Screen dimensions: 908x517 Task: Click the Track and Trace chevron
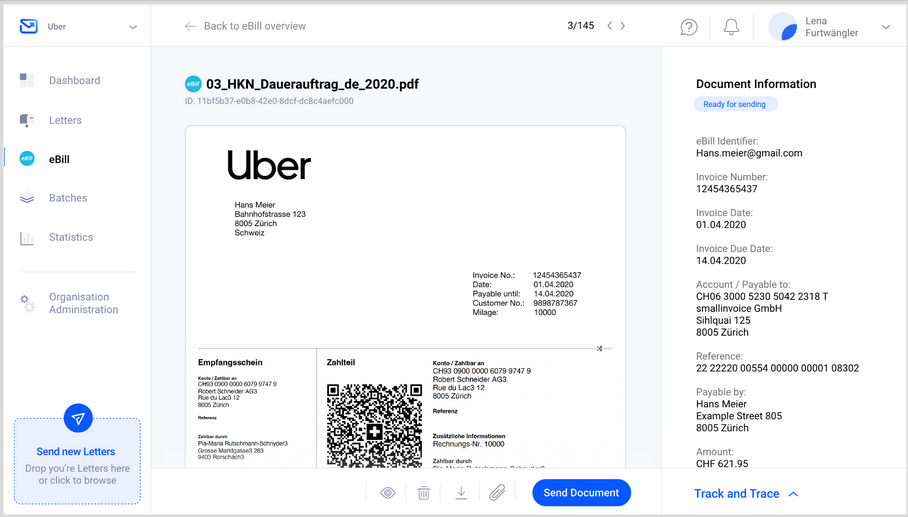(x=793, y=494)
